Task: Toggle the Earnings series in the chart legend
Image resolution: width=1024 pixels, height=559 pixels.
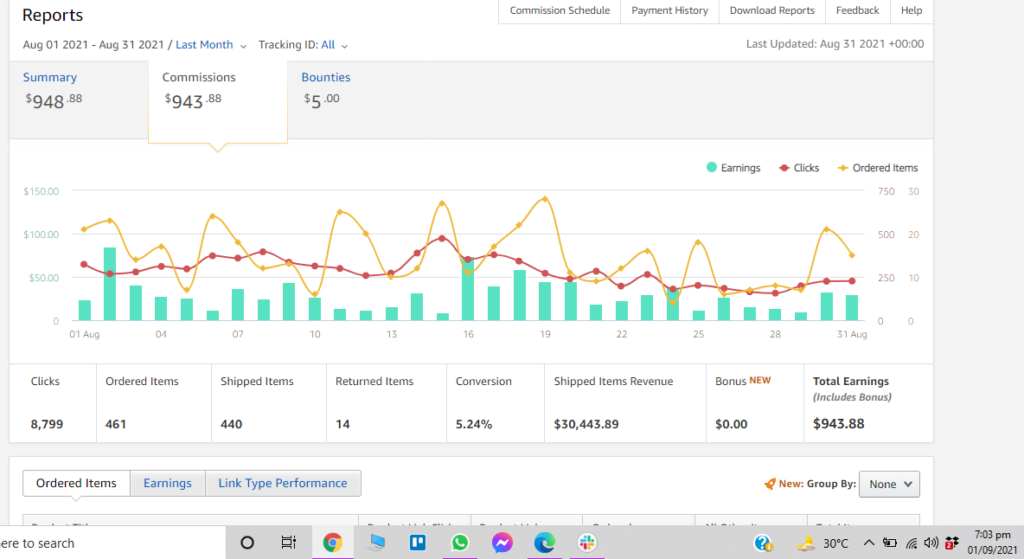Action: pos(733,168)
